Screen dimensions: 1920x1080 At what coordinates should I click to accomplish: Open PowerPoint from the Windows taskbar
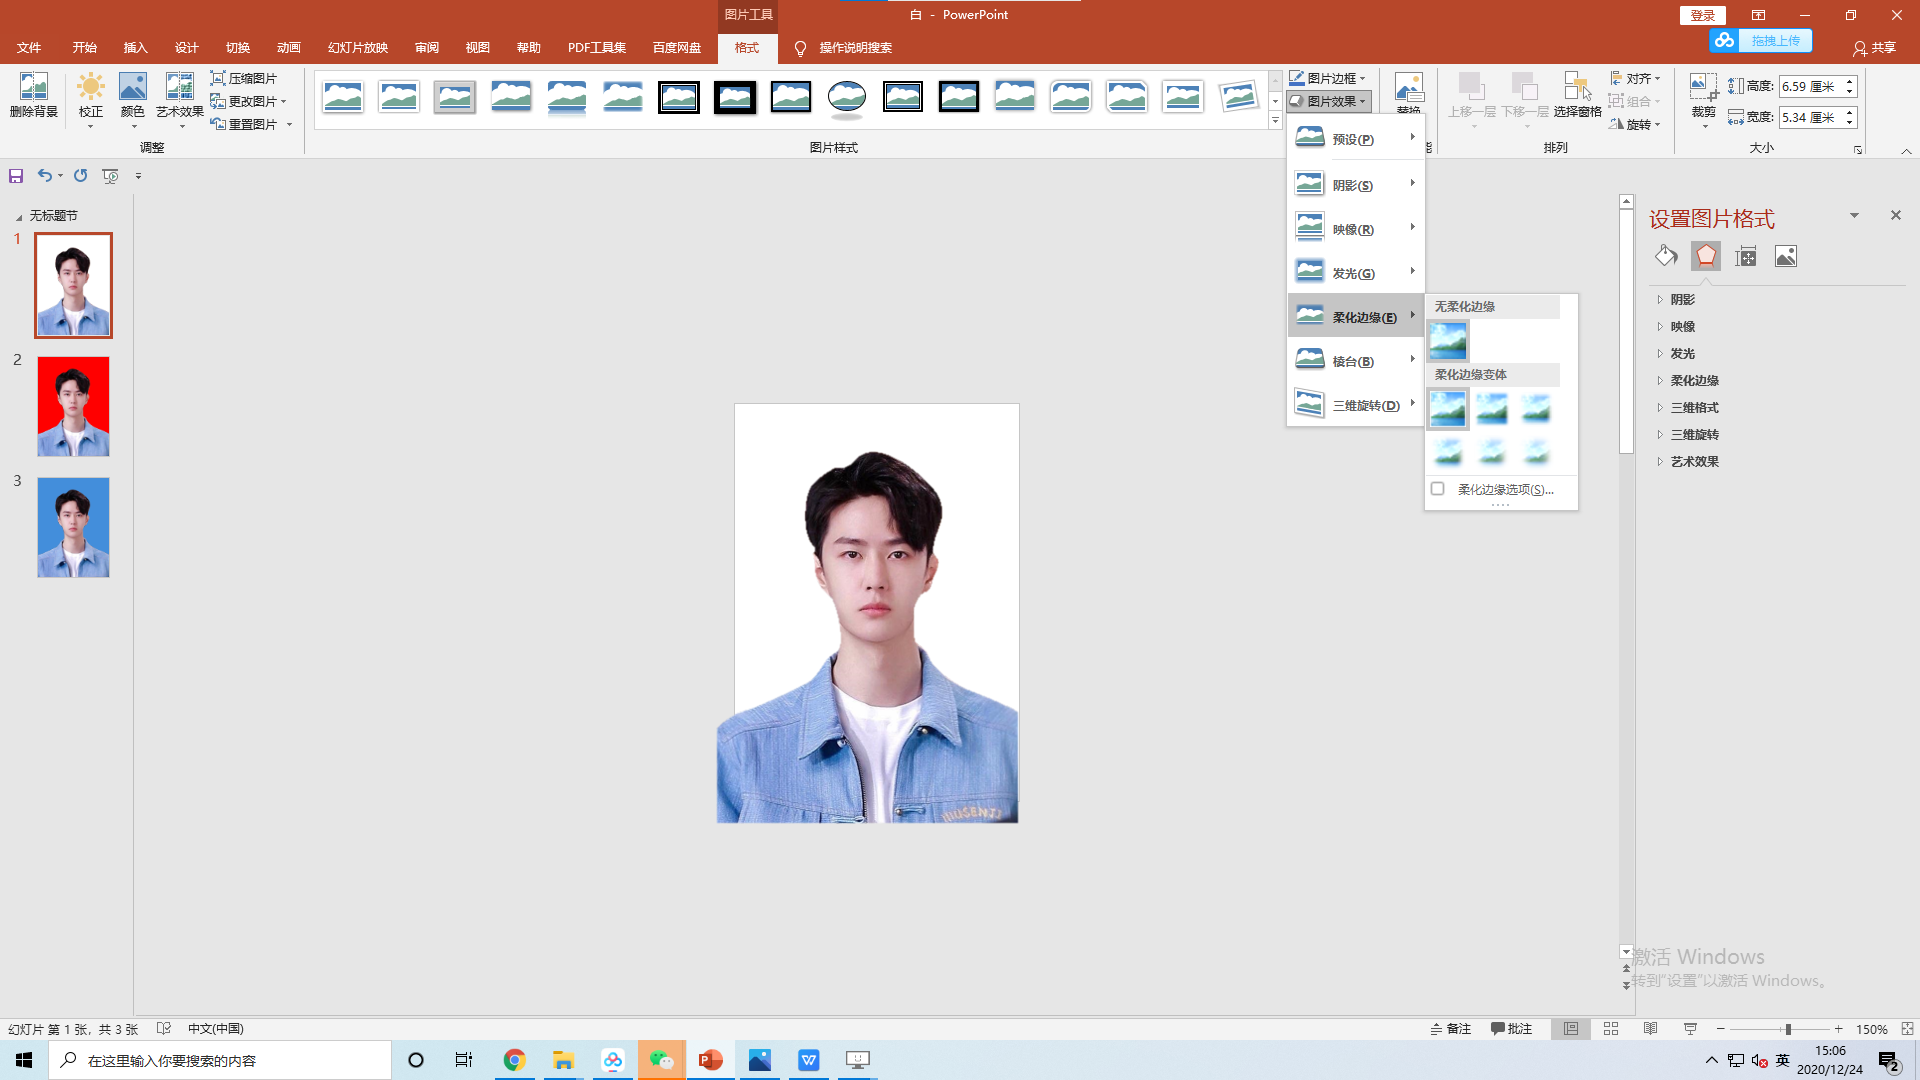click(x=710, y=1060)
